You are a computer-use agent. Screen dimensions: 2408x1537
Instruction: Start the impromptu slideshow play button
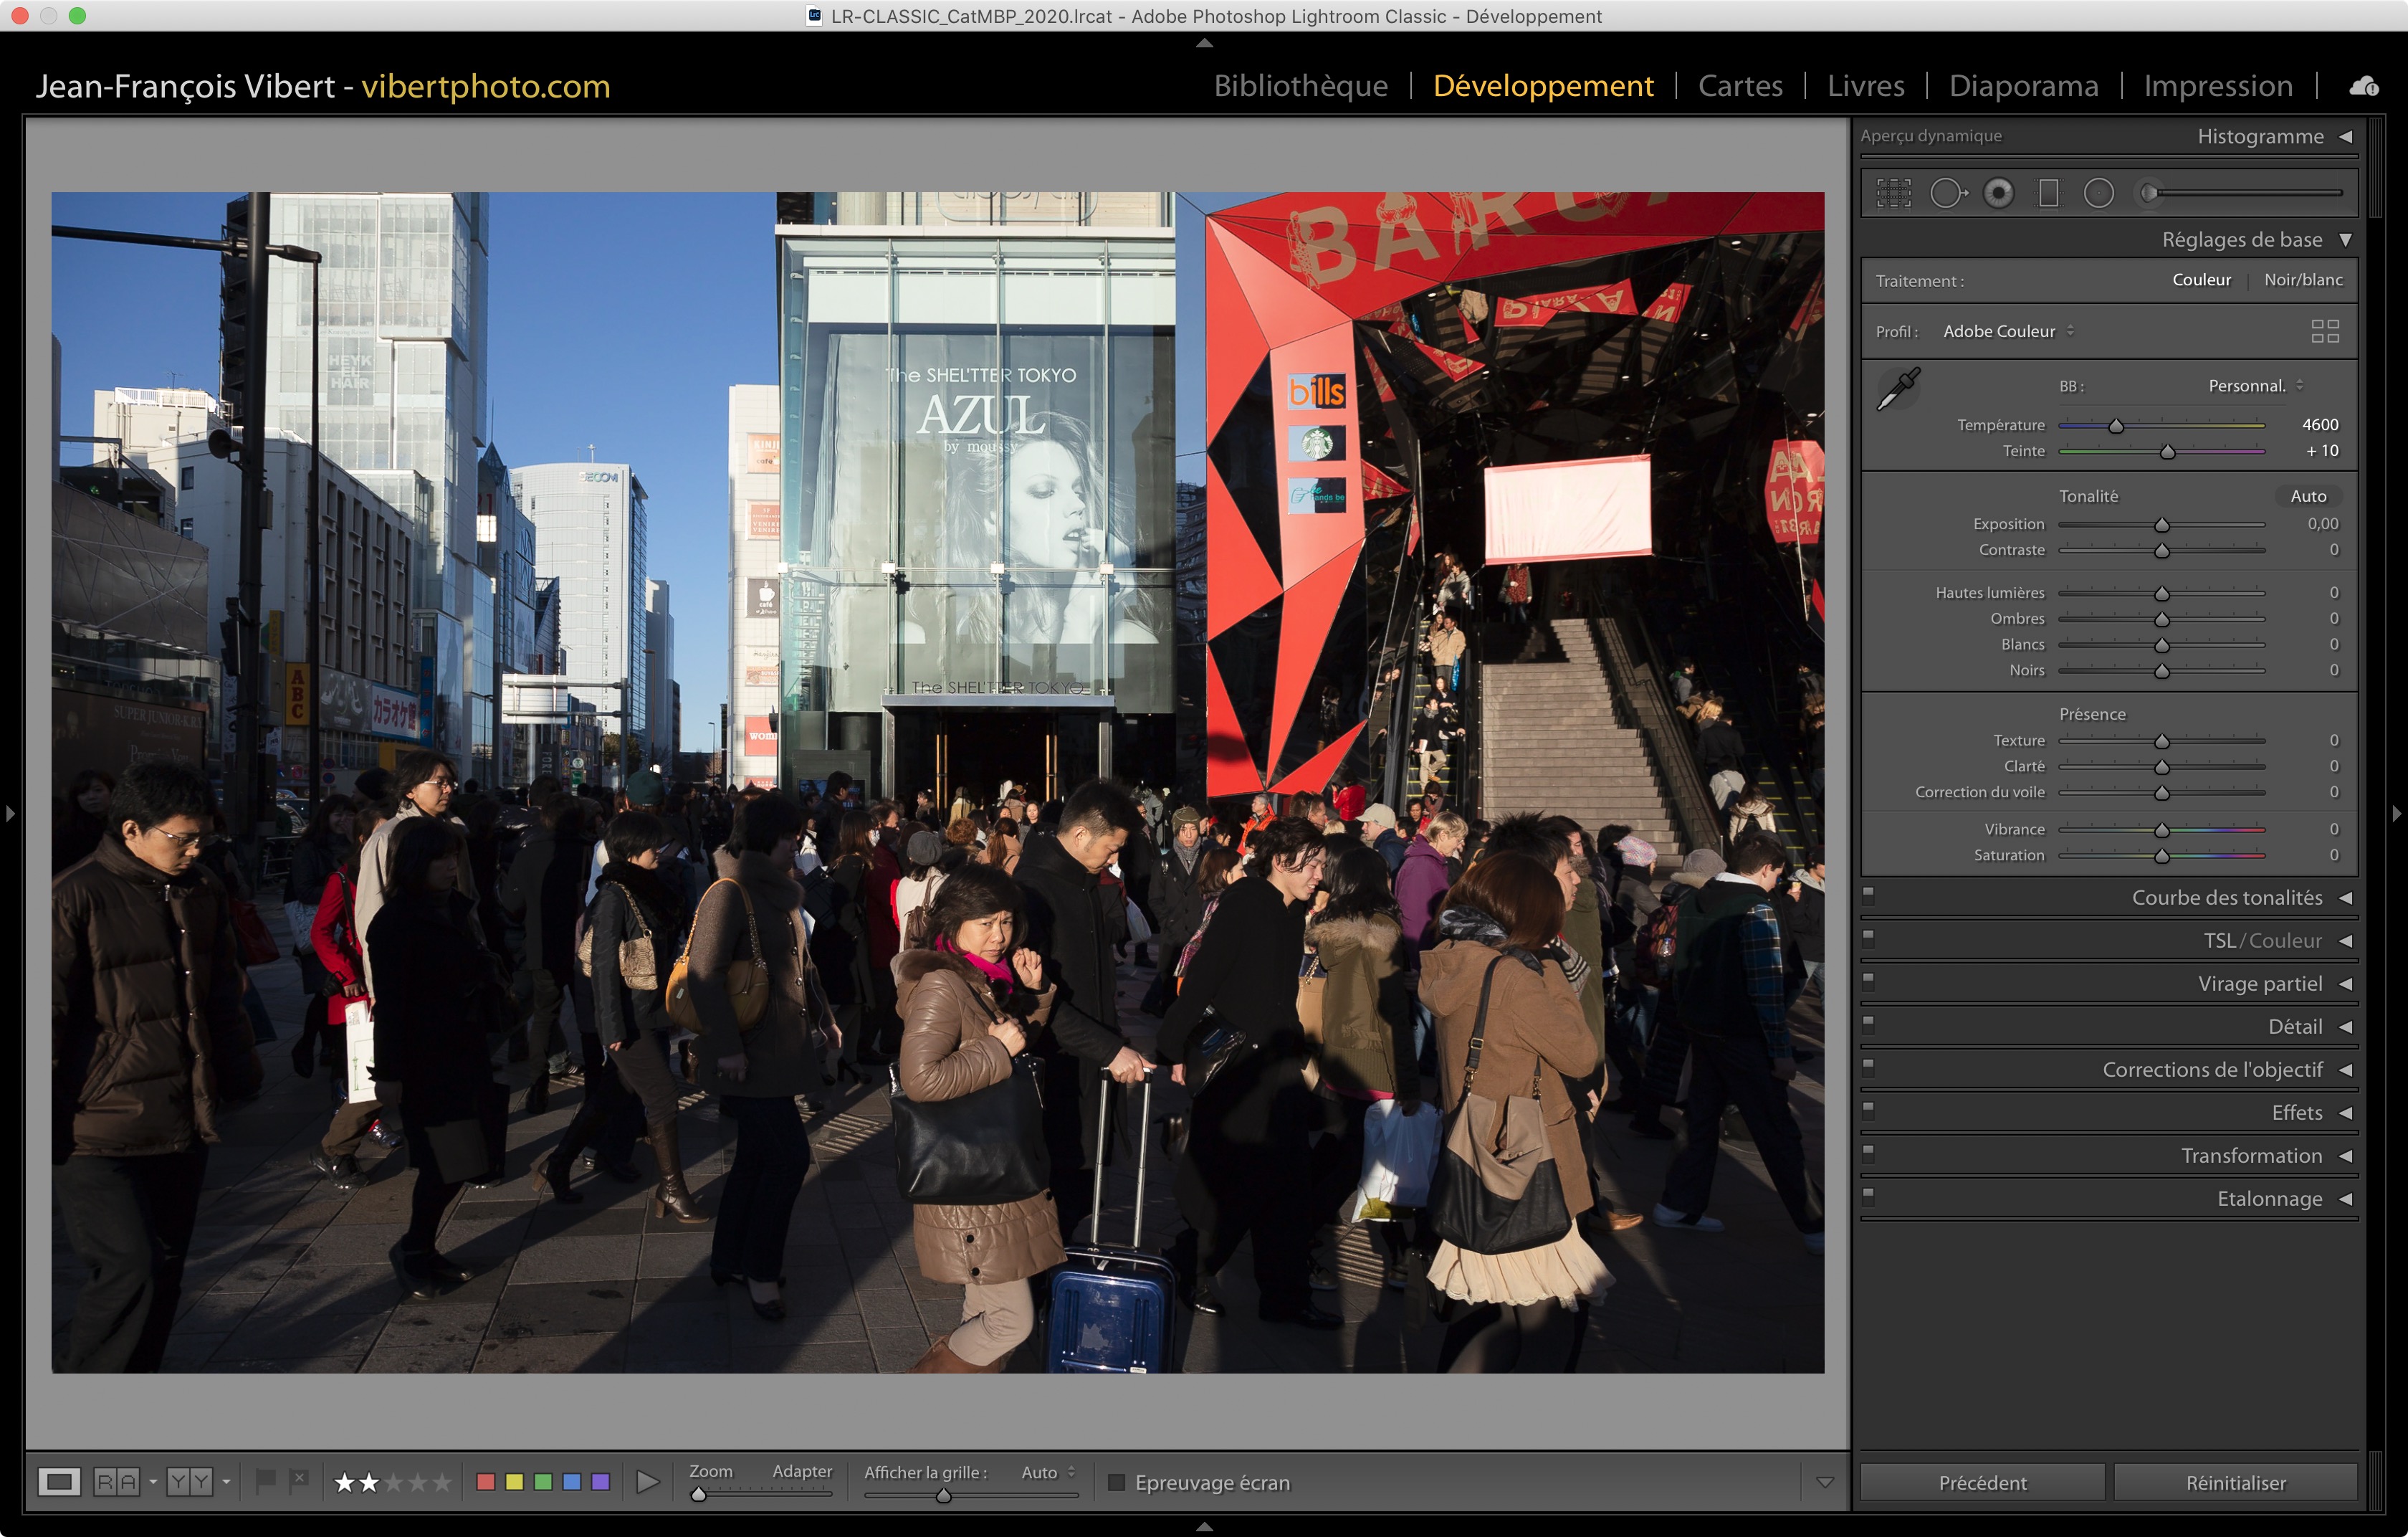tap(647, 1481)
